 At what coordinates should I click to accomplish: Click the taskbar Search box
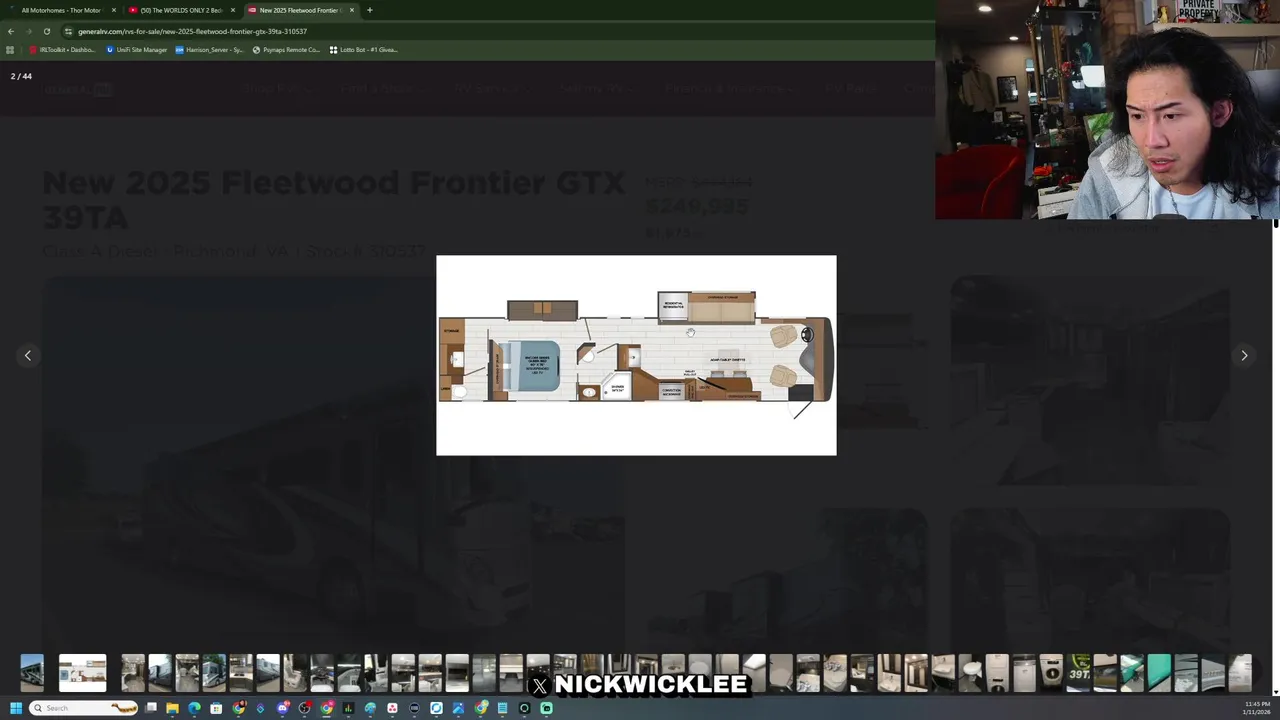tap(84, 708)
